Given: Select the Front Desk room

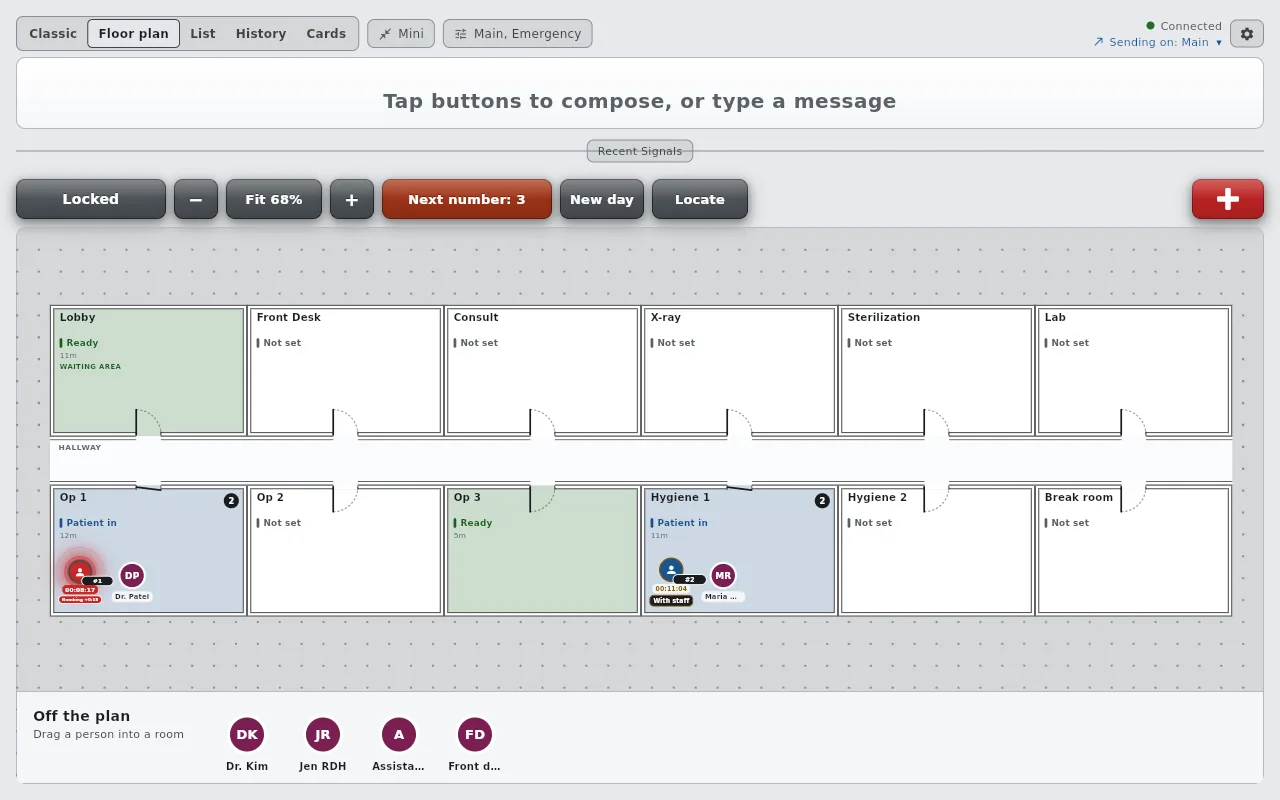Looking at the screenshot, I should [345, 371].
